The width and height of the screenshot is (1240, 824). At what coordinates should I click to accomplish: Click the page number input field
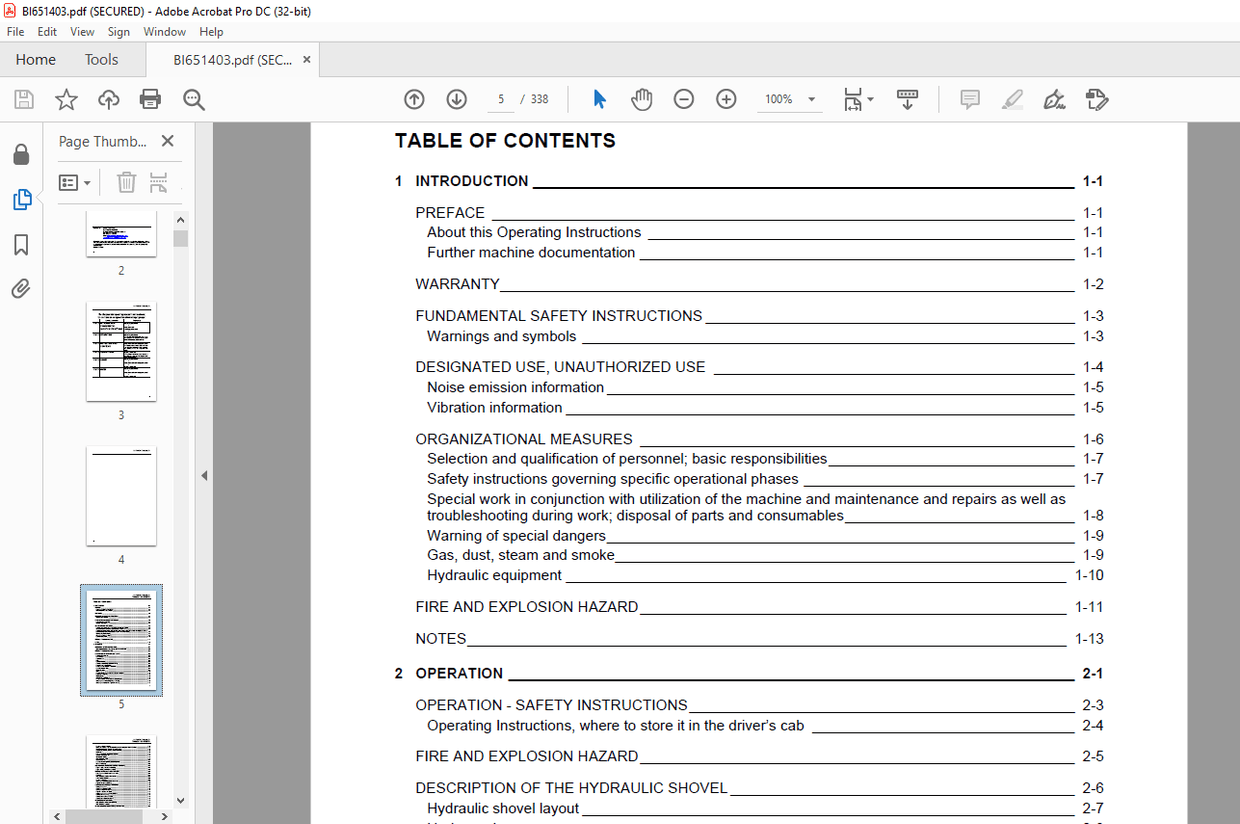[500, 99]
